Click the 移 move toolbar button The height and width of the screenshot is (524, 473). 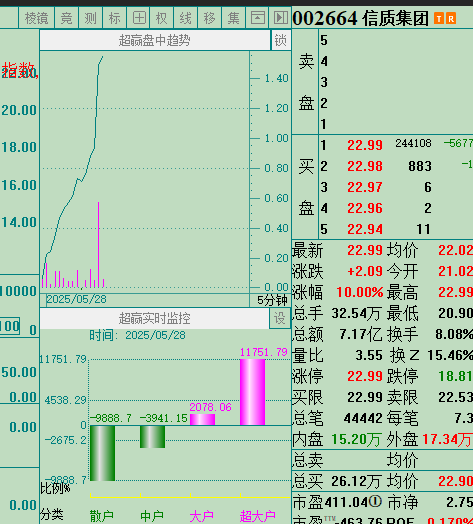210,17
